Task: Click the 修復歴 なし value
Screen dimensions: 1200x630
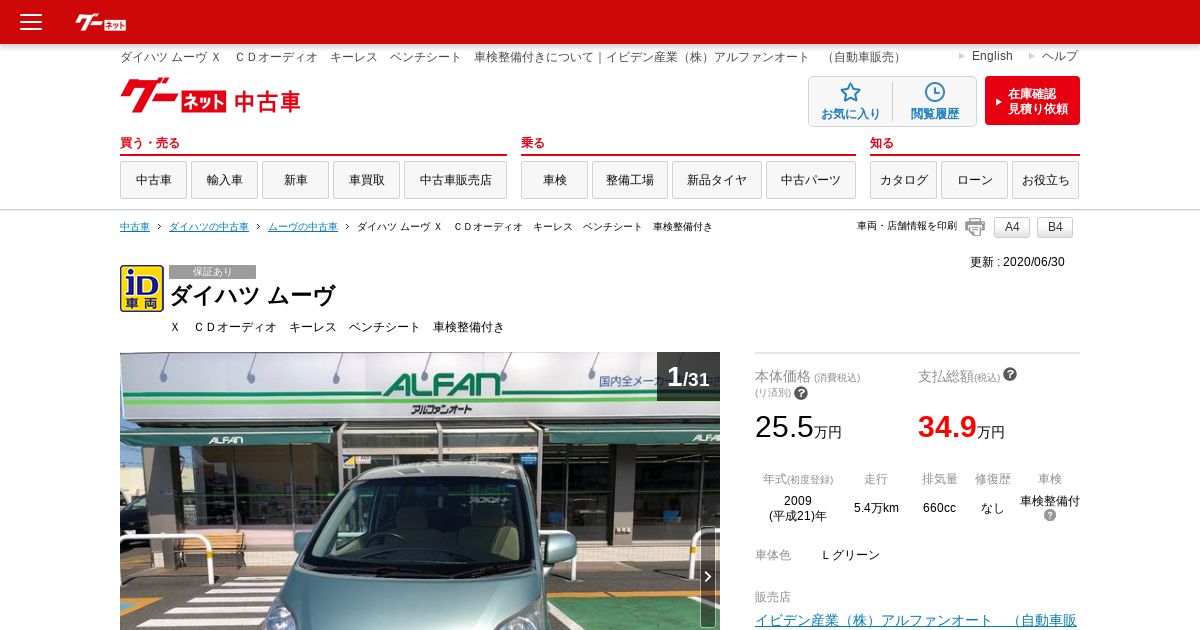Action: [992, 508]
